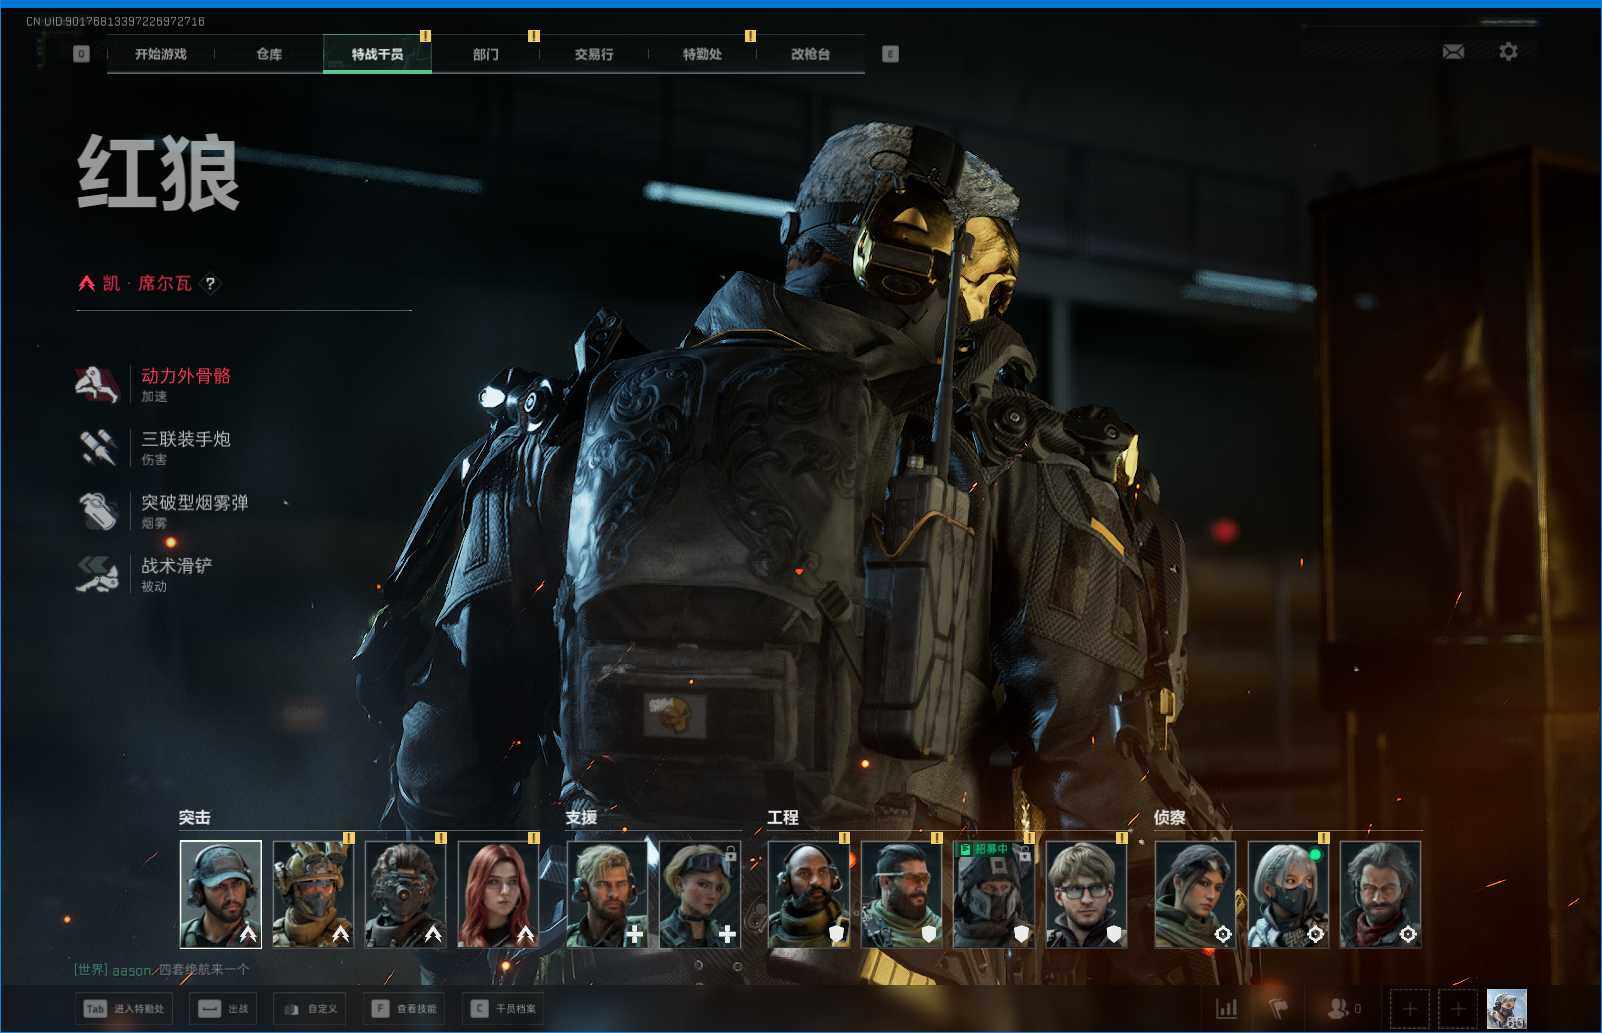The width and height of the screenshot is (1602, 1033).
Task: Click the first empty squad slot plus
Action: pyautogui.click(x=1410, y=1008)
